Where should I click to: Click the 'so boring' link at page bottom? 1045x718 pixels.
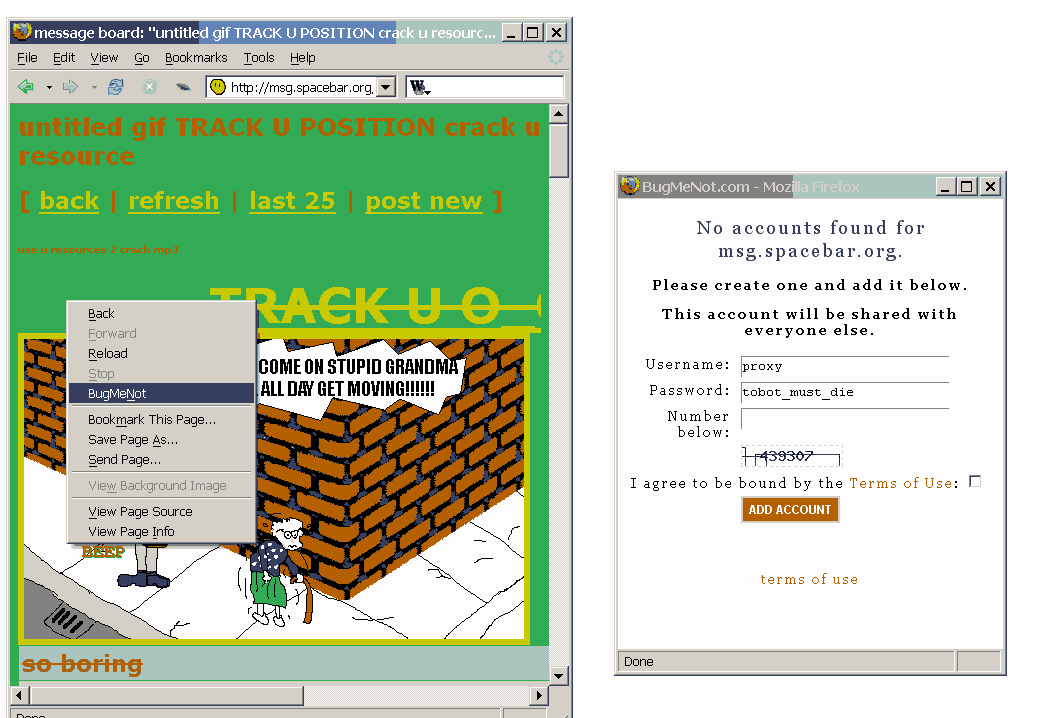click(x=82, y=664)
